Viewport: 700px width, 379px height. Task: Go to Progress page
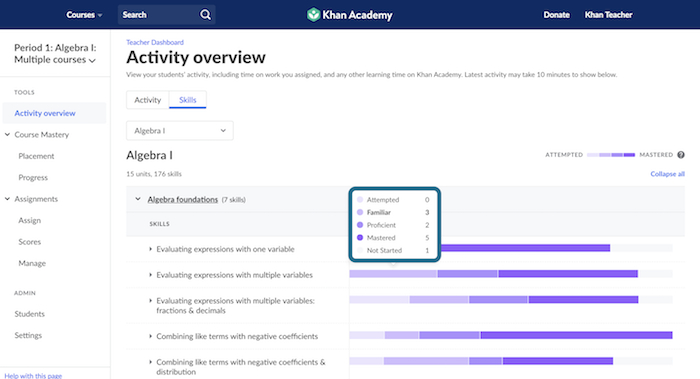[x=33, y=177]
